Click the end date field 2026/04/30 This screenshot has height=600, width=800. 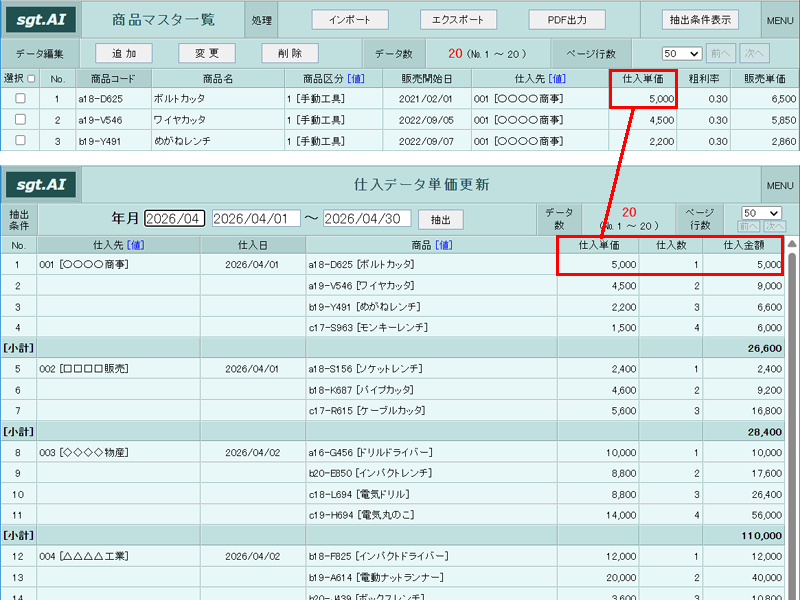click(367, 218)
